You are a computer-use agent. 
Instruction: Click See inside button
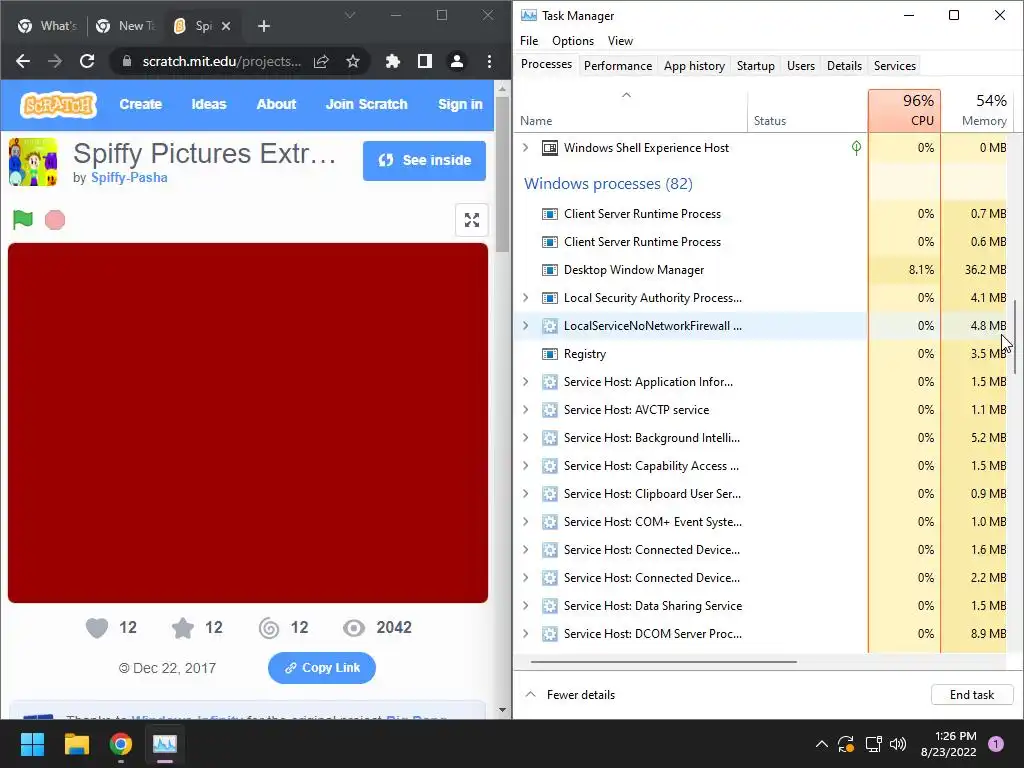point(424,161)
